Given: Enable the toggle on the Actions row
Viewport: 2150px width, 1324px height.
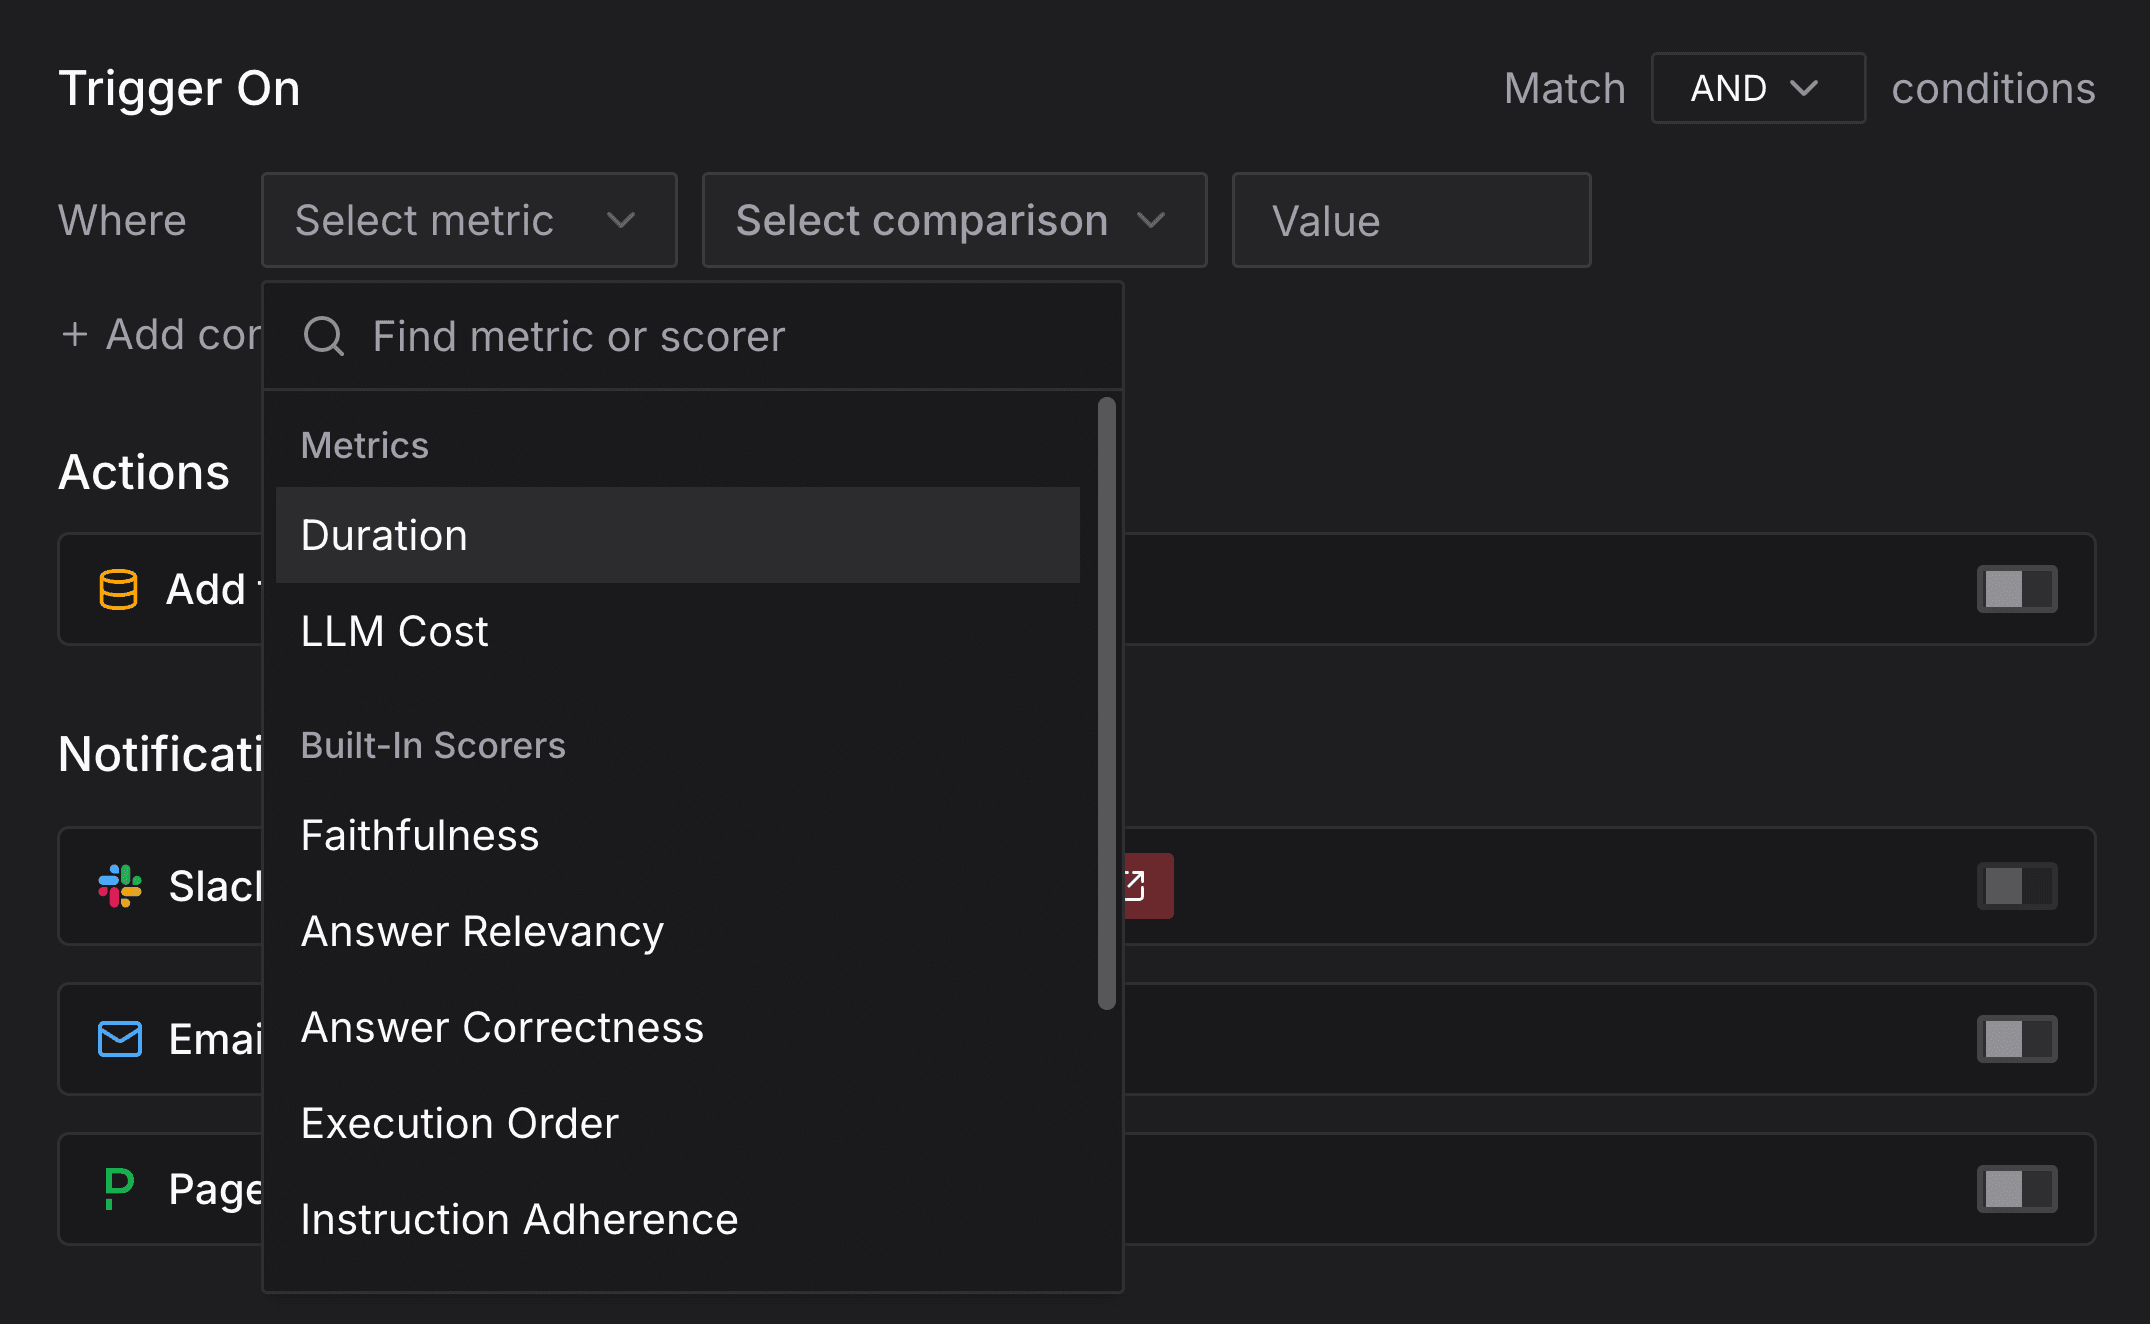Looking at the screenshot, I should coord(2016,589).
